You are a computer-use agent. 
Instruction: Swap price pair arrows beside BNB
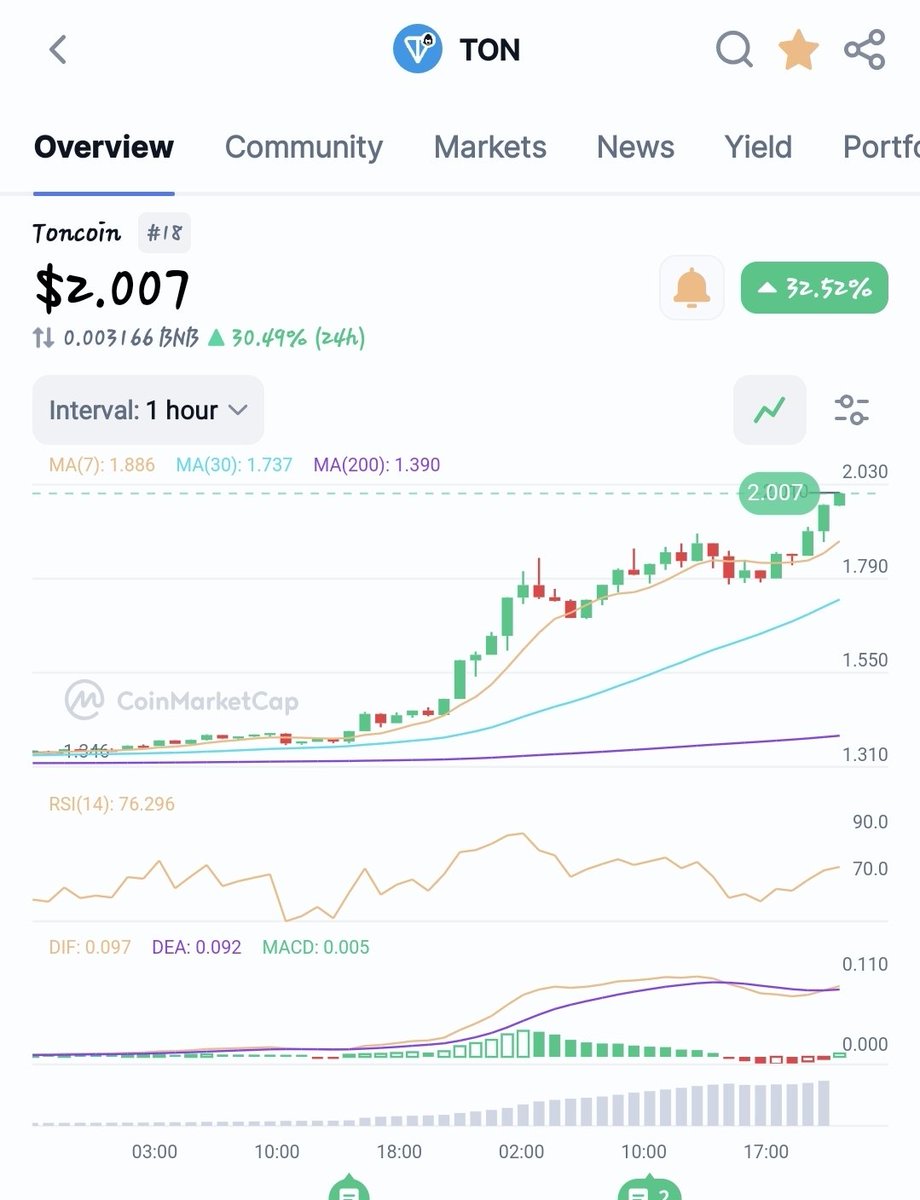[43, 338]
